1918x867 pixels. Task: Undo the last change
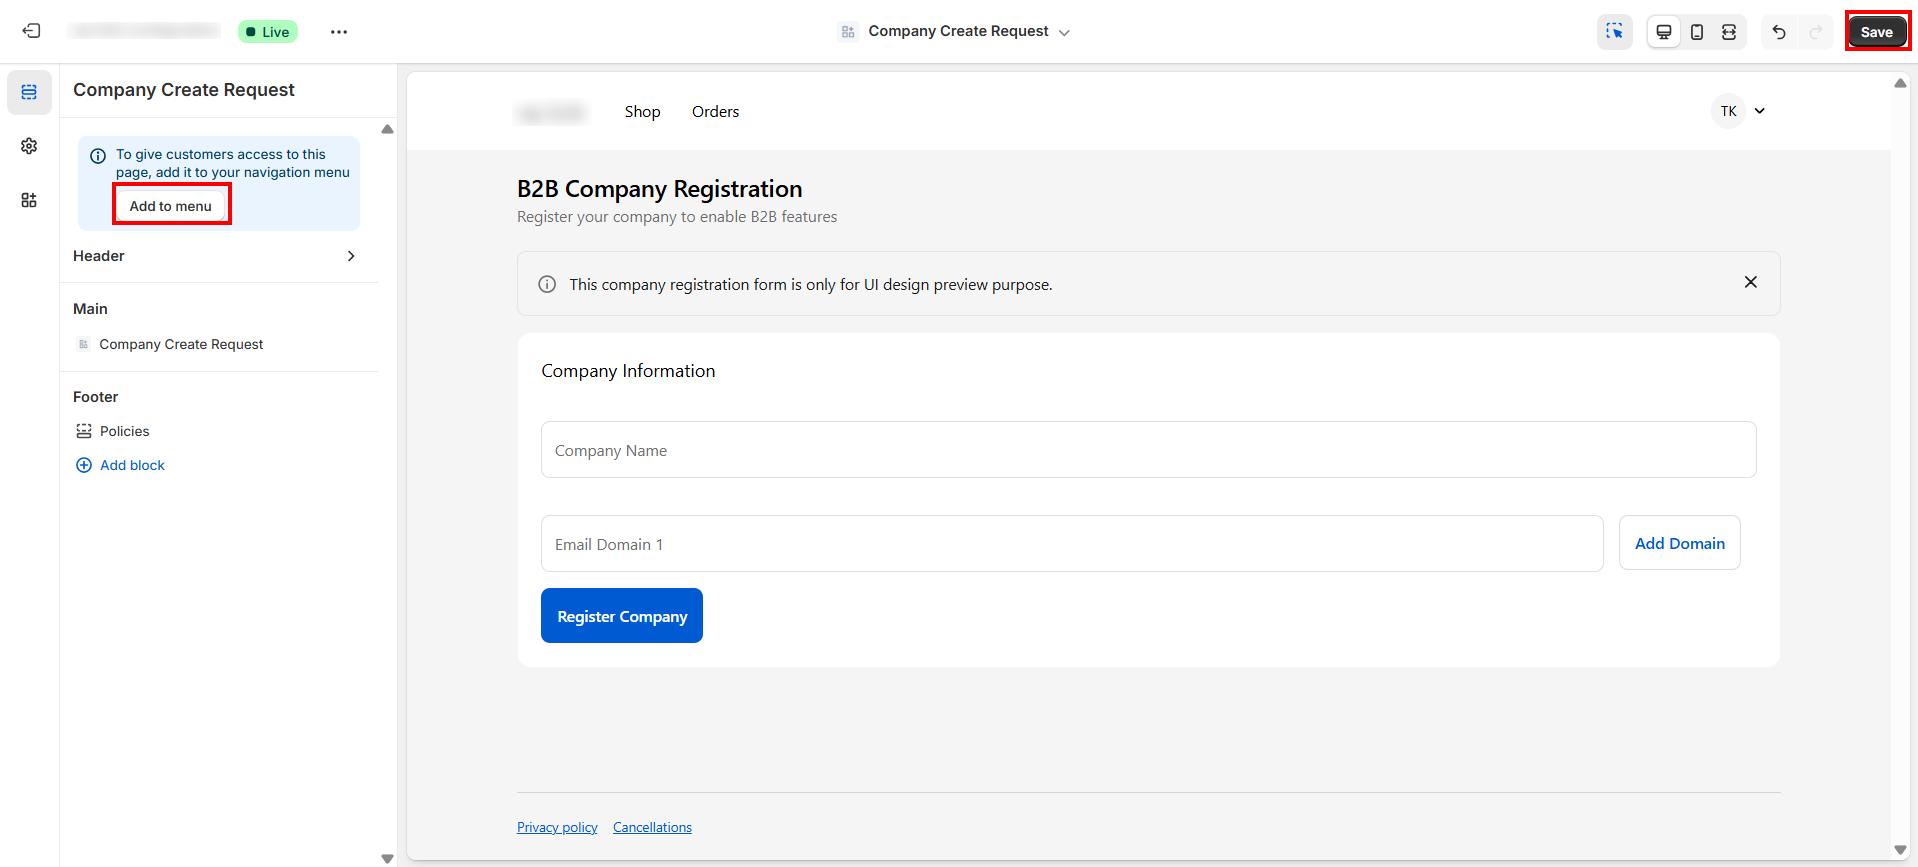click(1779, 32)
